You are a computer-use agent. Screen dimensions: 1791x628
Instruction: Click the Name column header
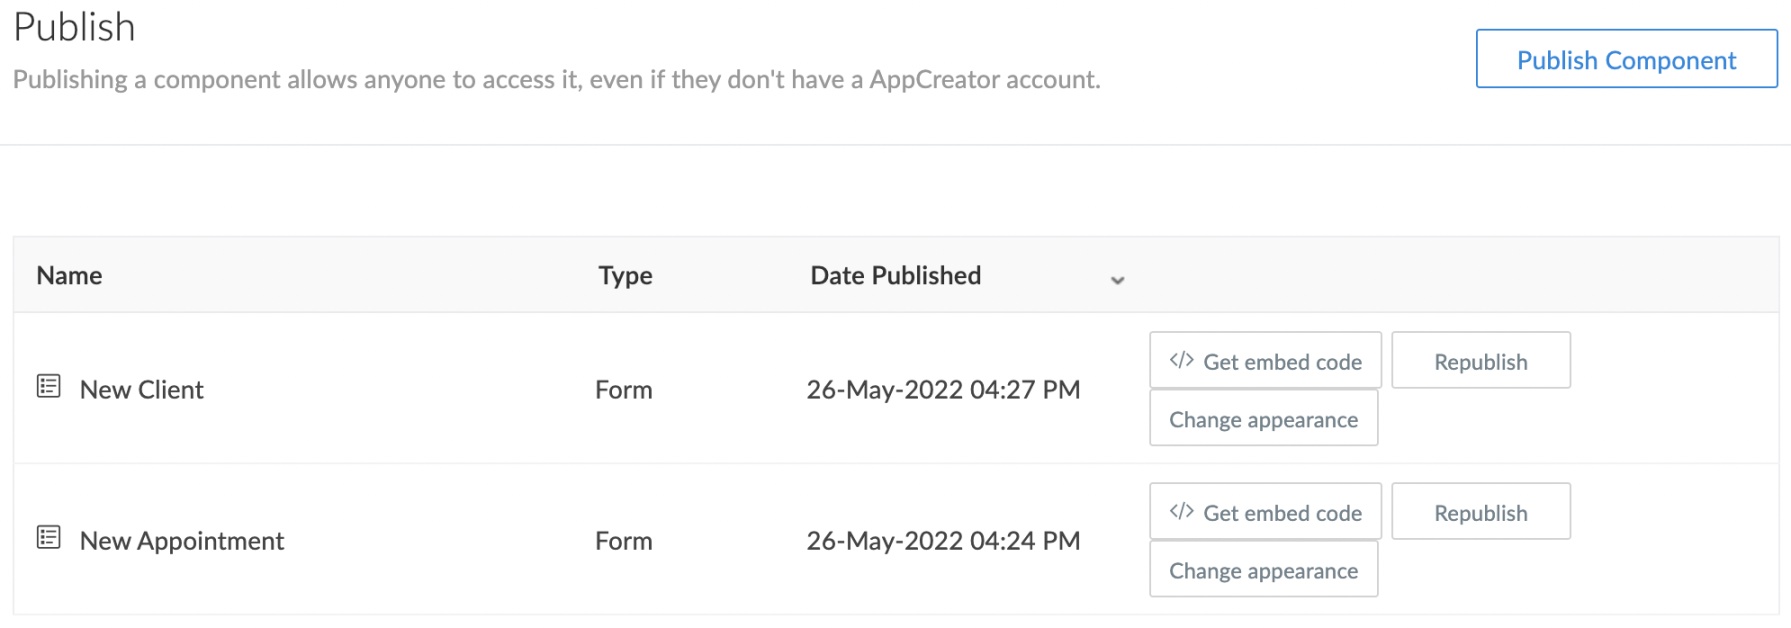point(68,275)
